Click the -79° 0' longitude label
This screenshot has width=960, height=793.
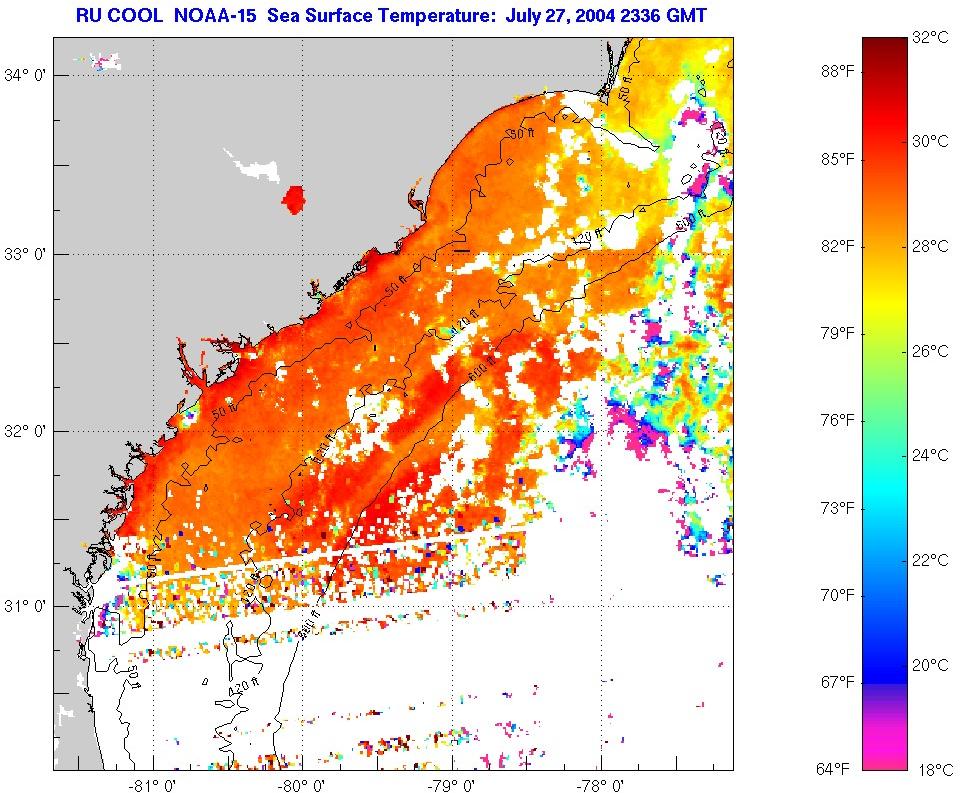[x=452, y=785]
